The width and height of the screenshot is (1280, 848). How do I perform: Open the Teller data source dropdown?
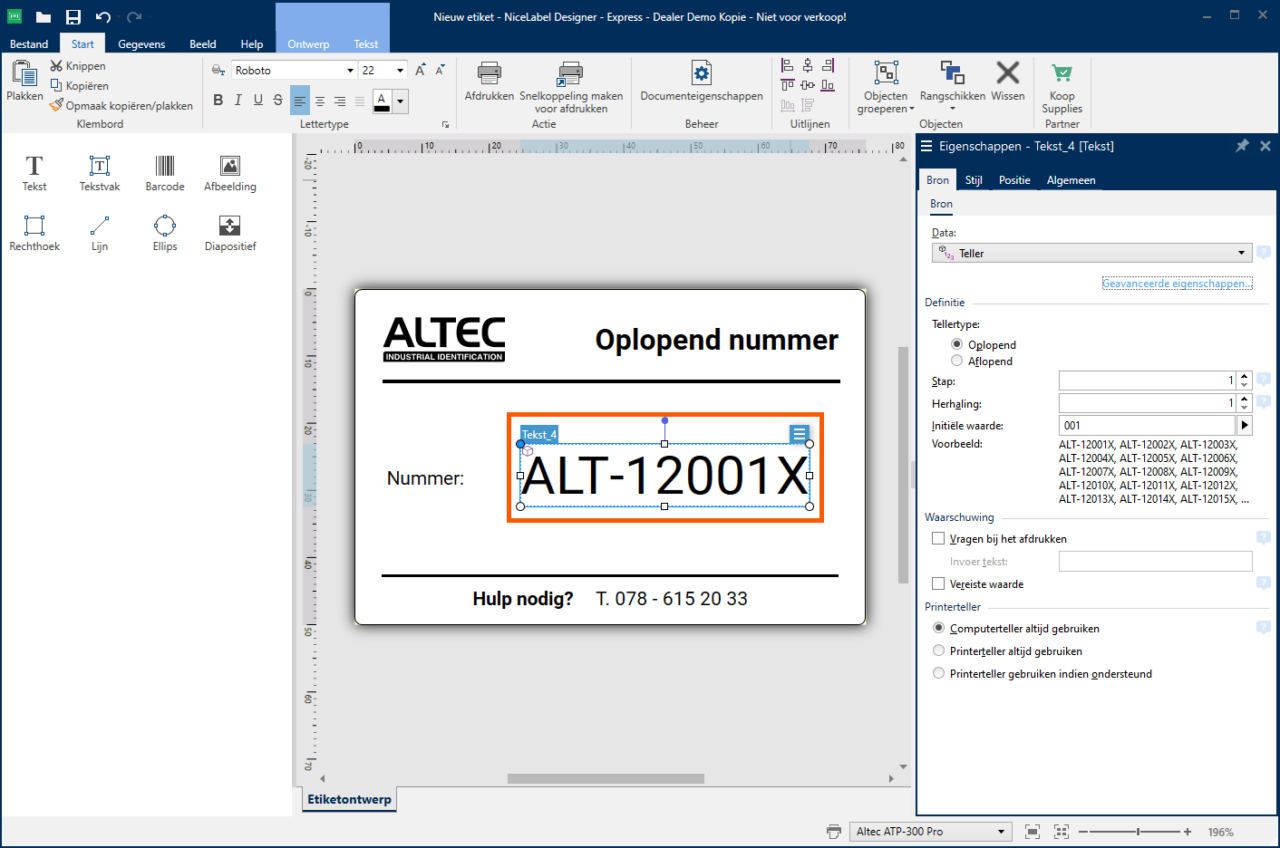pyautogui.click(x=1242, y=253)
